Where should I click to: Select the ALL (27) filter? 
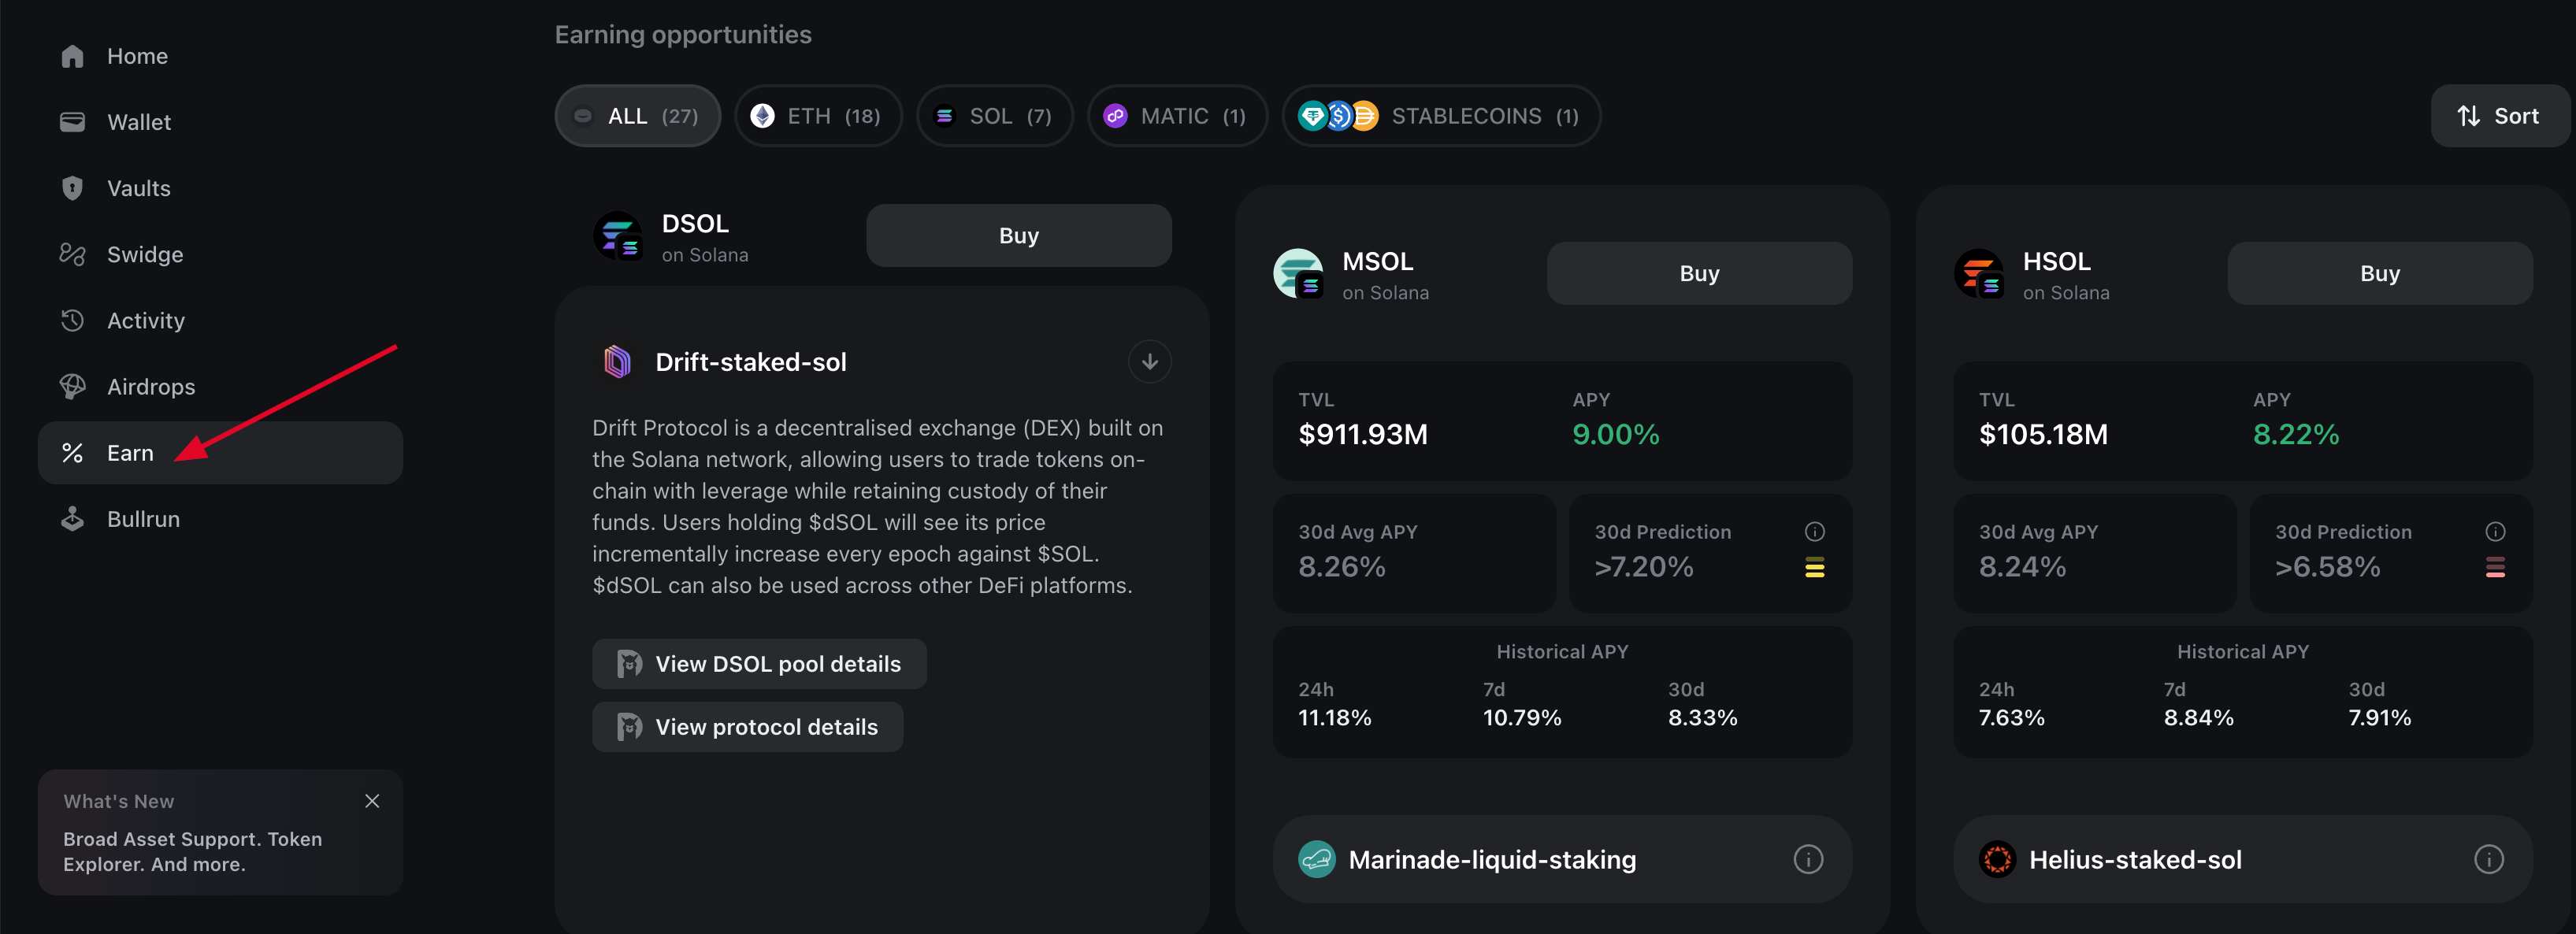coord(637,116)
